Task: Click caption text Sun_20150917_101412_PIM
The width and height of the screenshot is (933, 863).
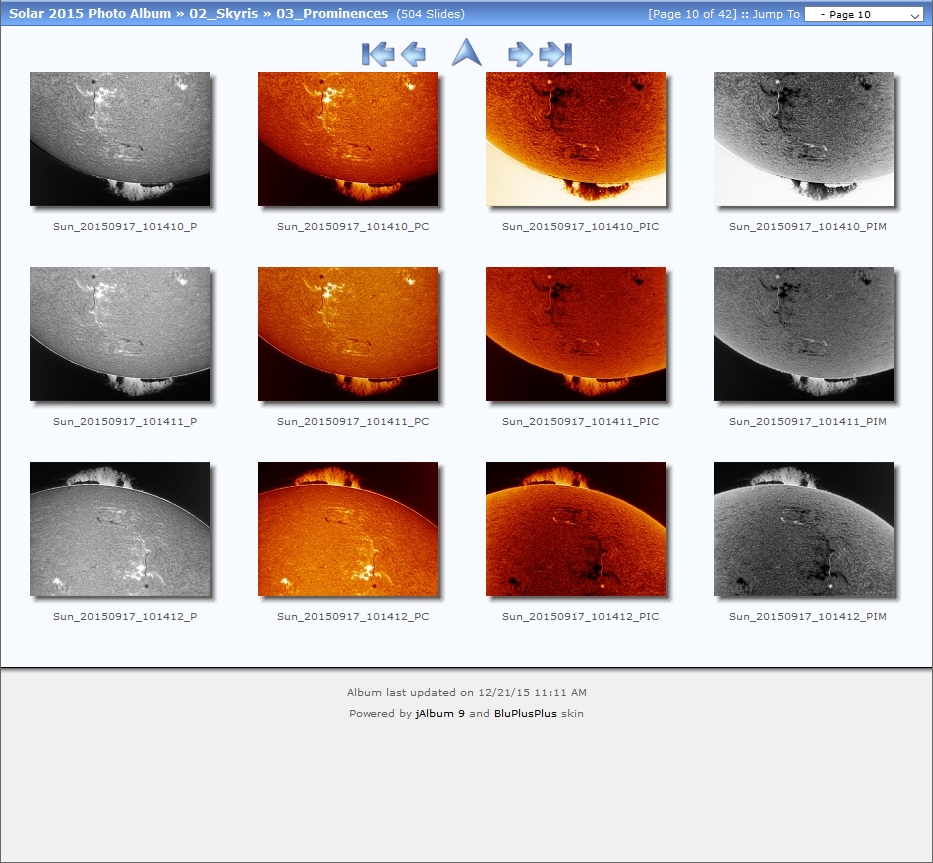Action: (x=808, y=617)
